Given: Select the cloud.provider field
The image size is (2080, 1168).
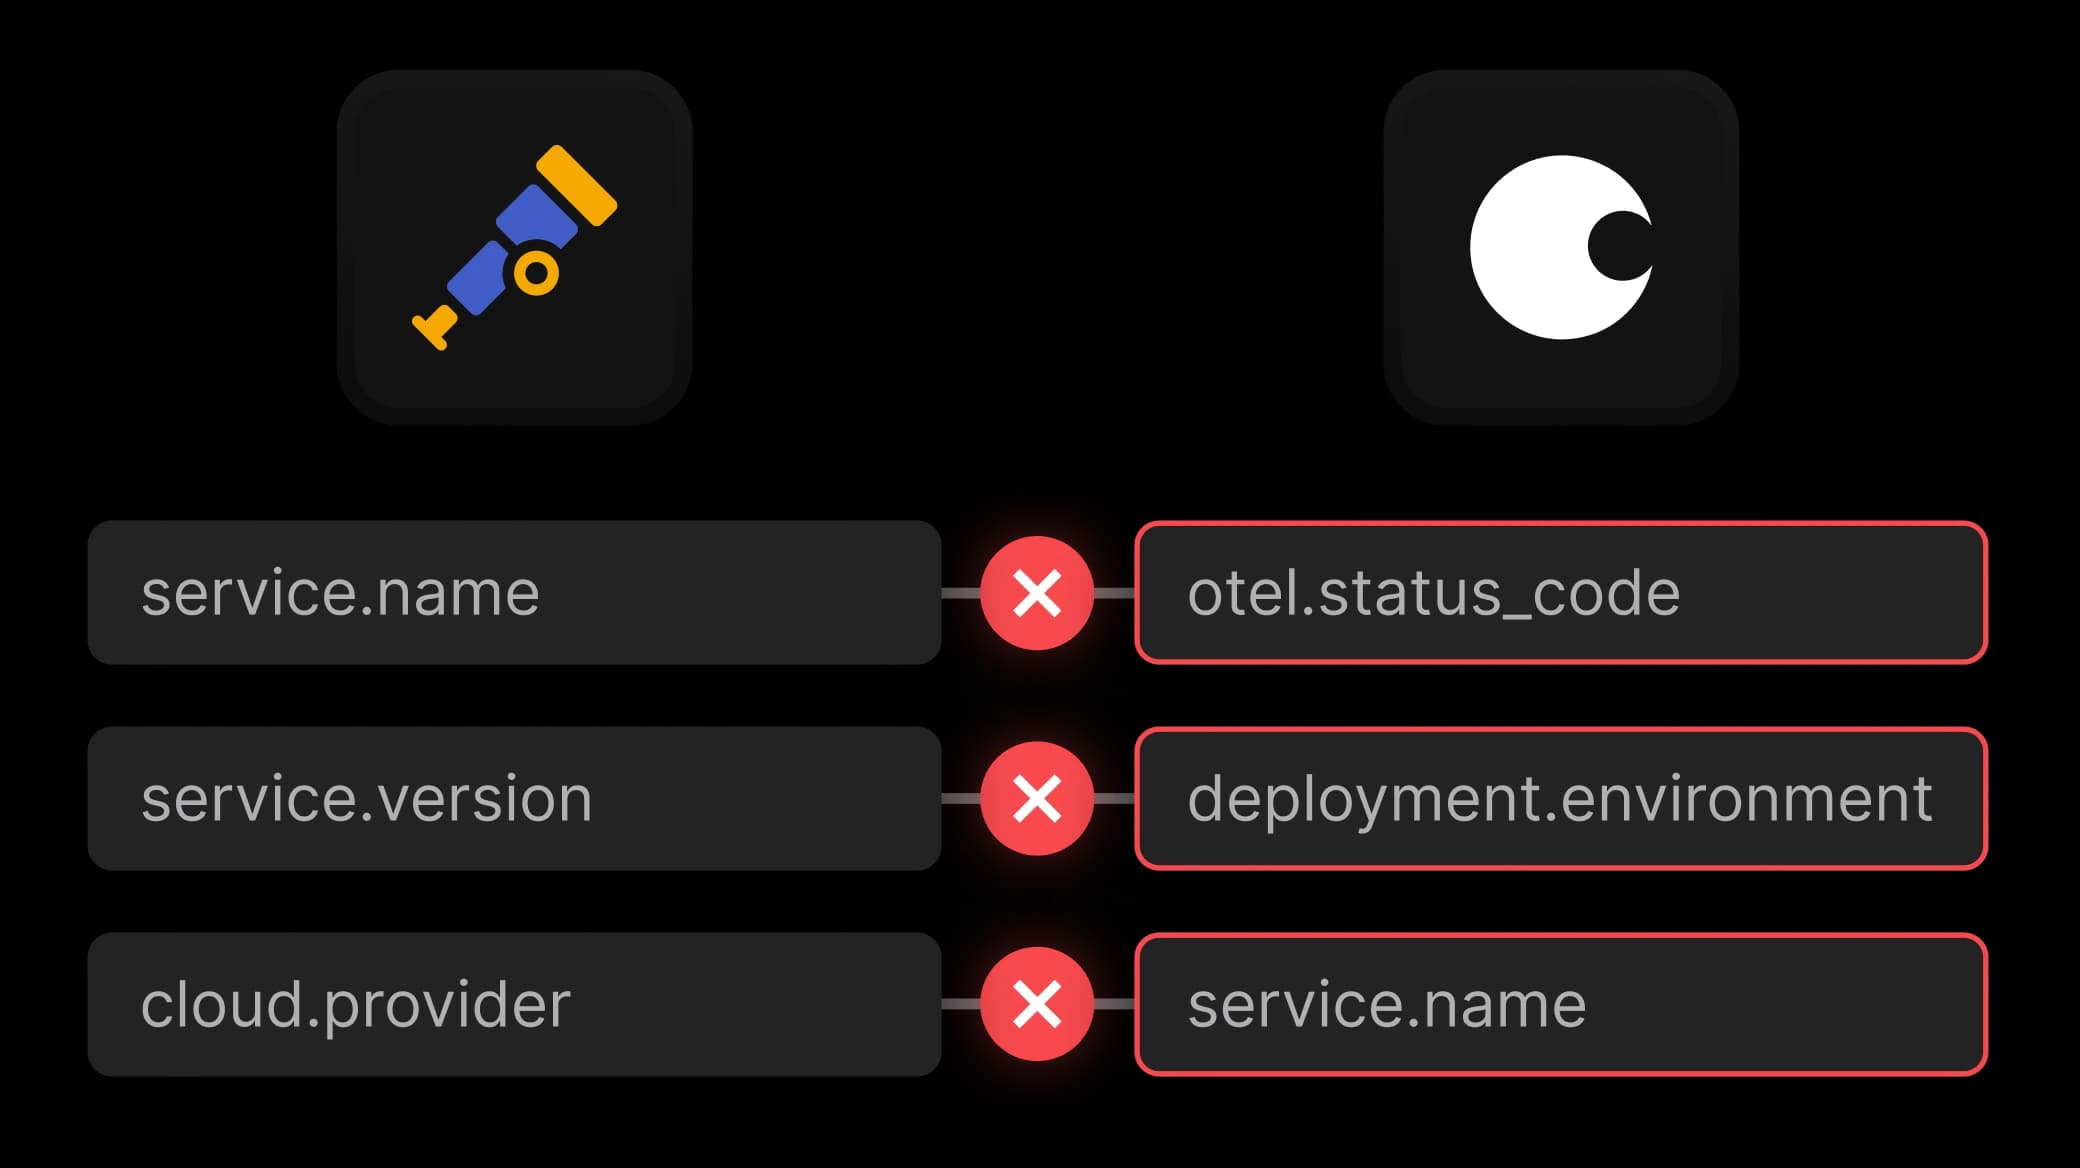Looking at the screenshot, I should [x=514, y=1004].
